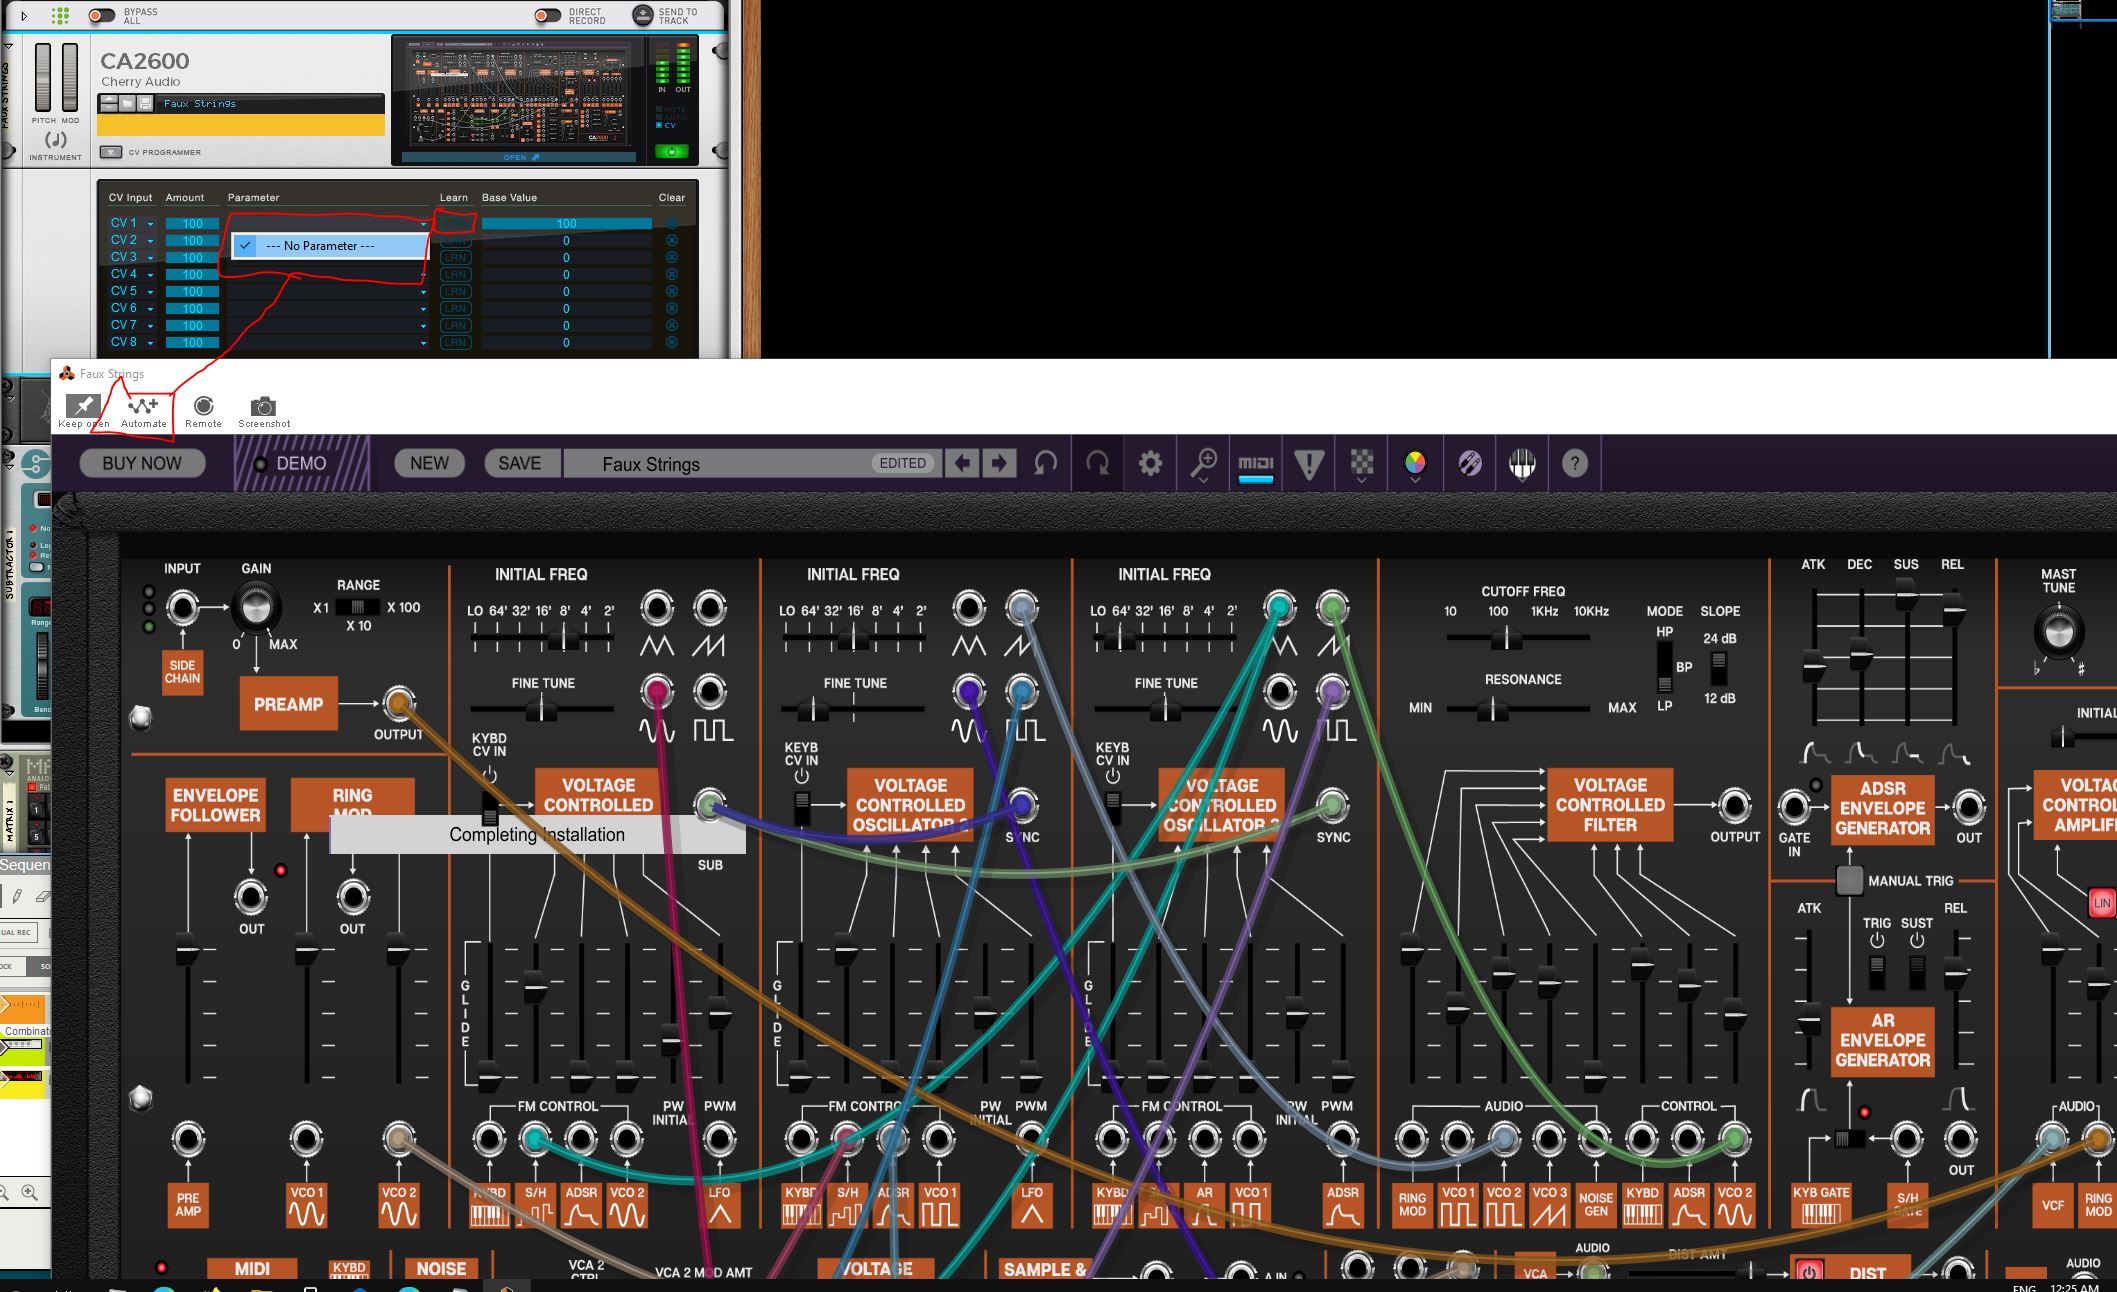2117x1292 pixels.
Task: Toggle the AR envelope TRIG switch
Action: (1877, 972)
